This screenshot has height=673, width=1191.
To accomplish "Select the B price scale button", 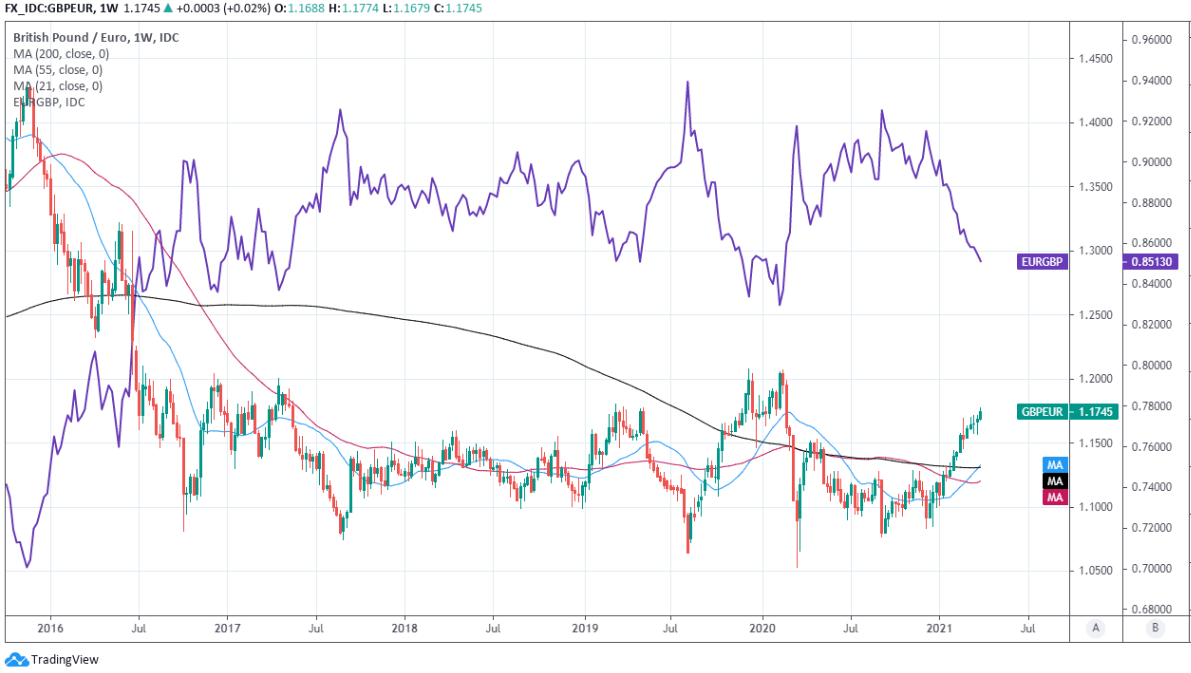I will click(x=1156, y=627).
